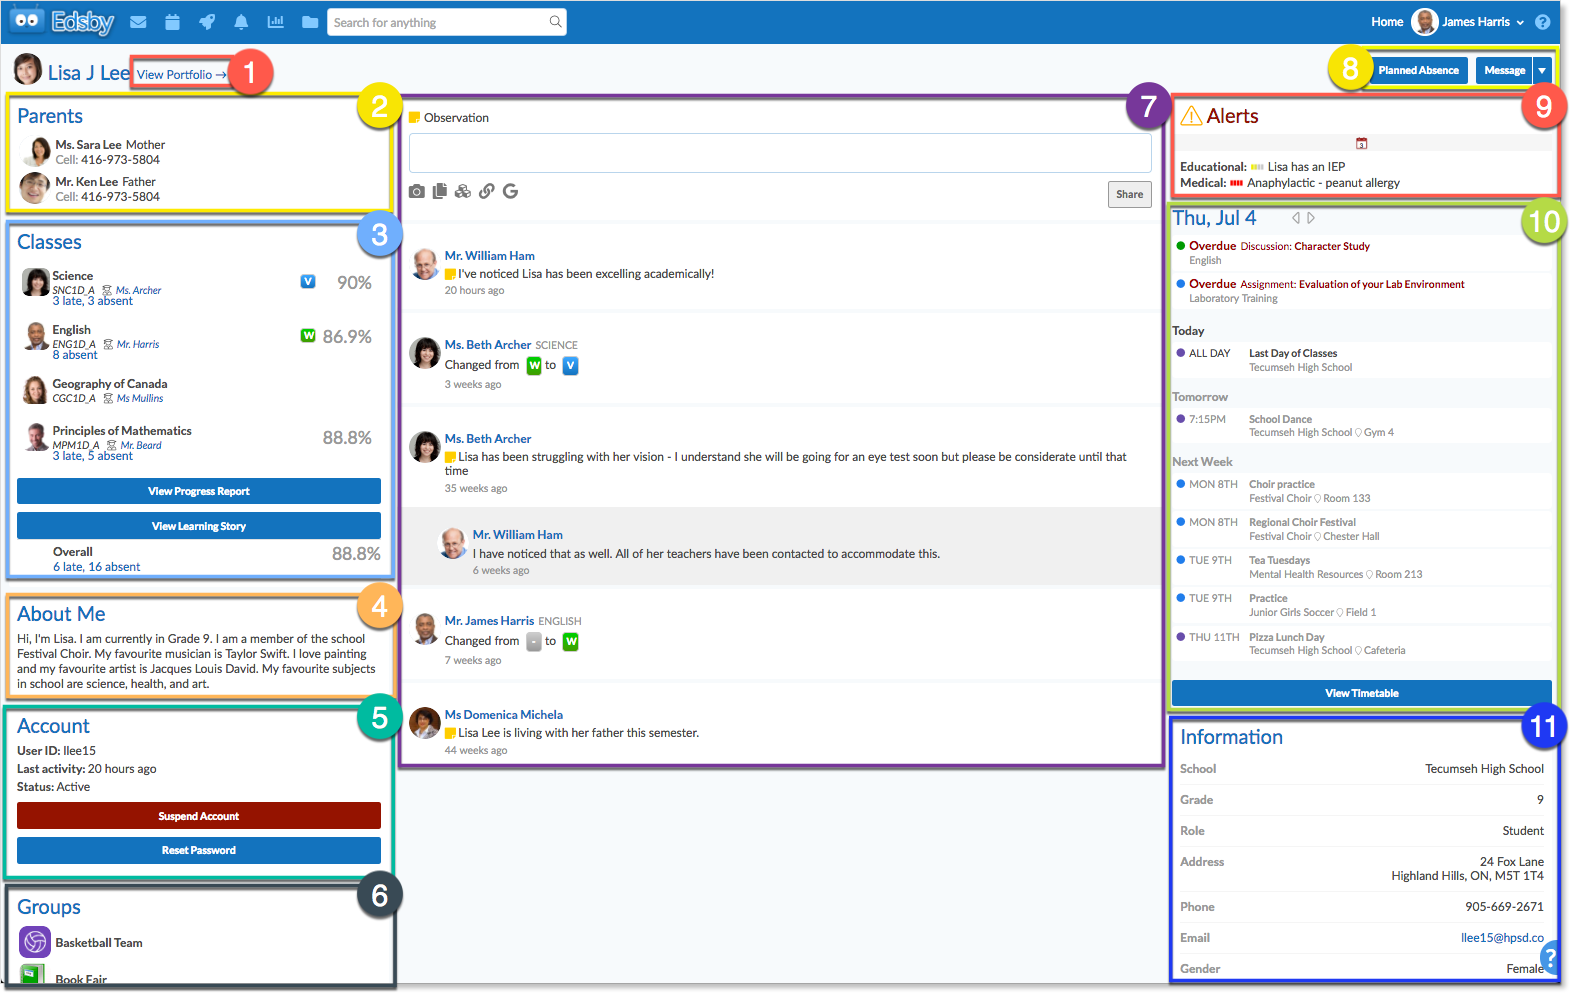This screenshot has height=994, width=1571.
Task: Click the Home menu item
Action: 1386,22
